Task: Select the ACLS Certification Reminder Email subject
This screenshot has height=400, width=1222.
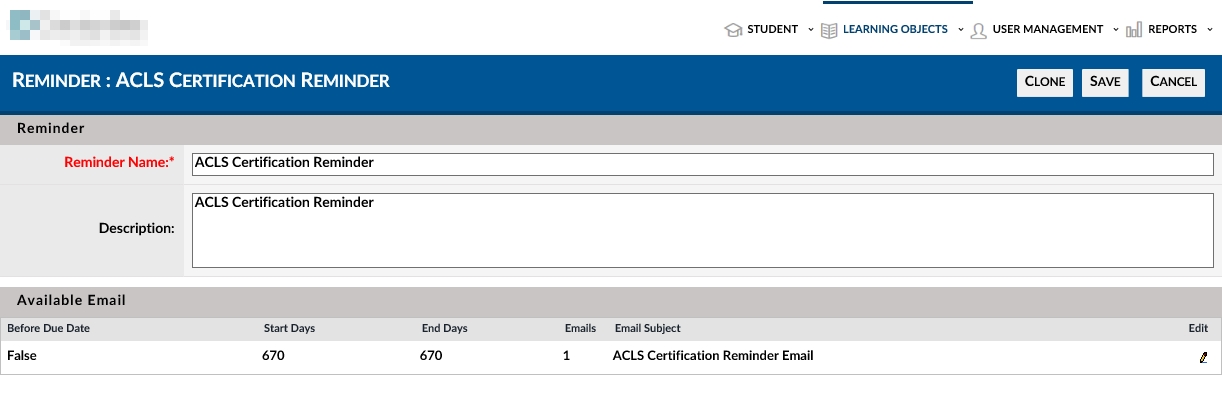Action: click(713, 356)
